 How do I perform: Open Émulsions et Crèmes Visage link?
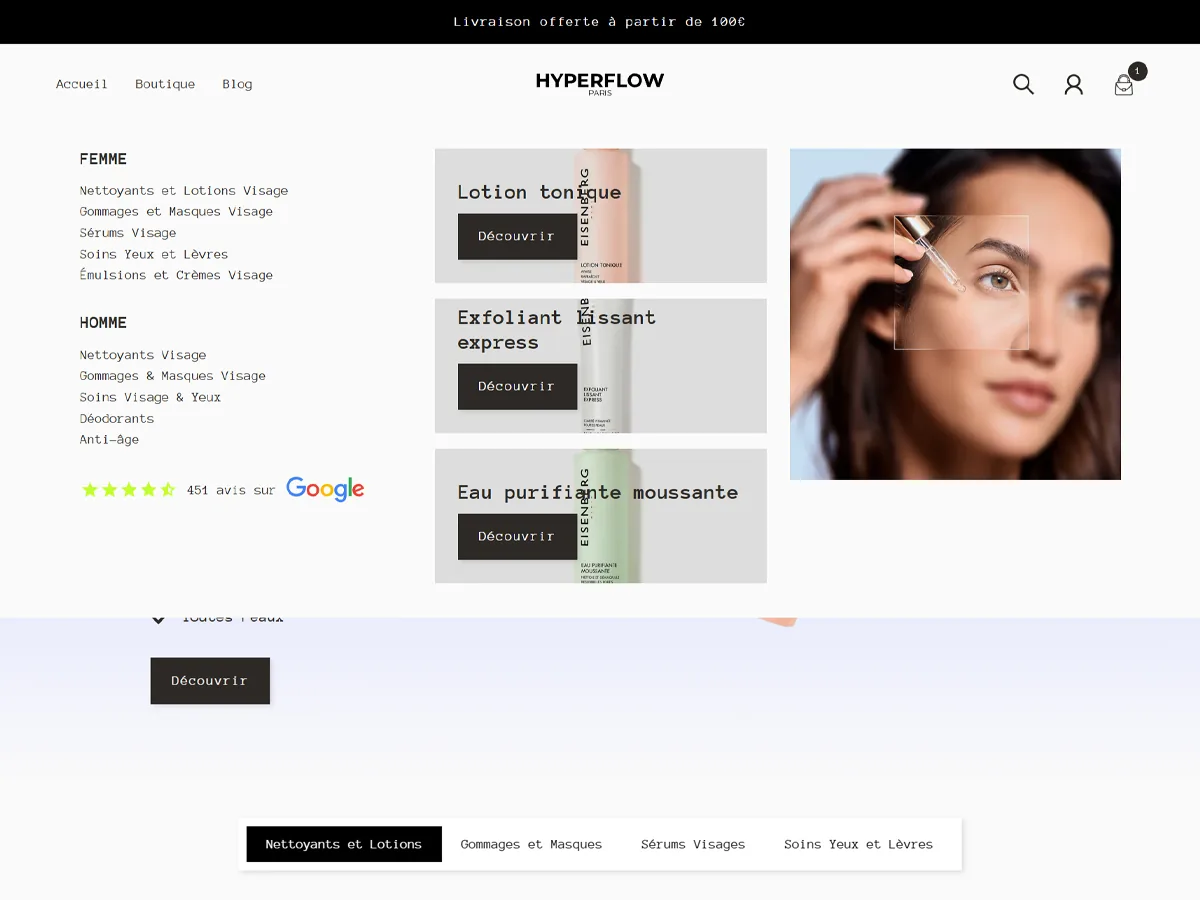tap(176, 275)
